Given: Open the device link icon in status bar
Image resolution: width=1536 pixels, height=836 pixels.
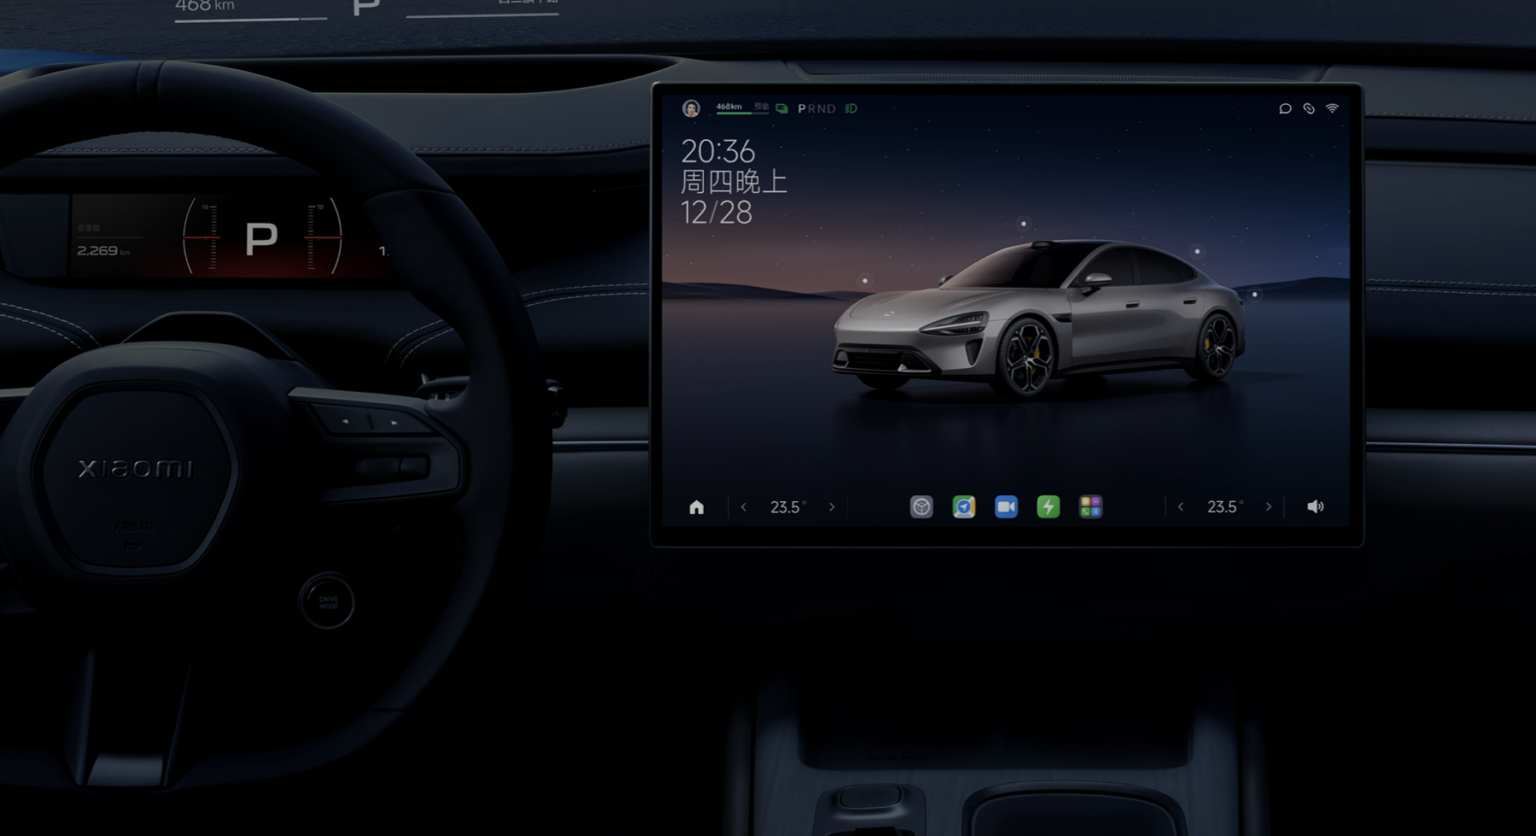Looking at the screenshot, I should click(1309, 108).
